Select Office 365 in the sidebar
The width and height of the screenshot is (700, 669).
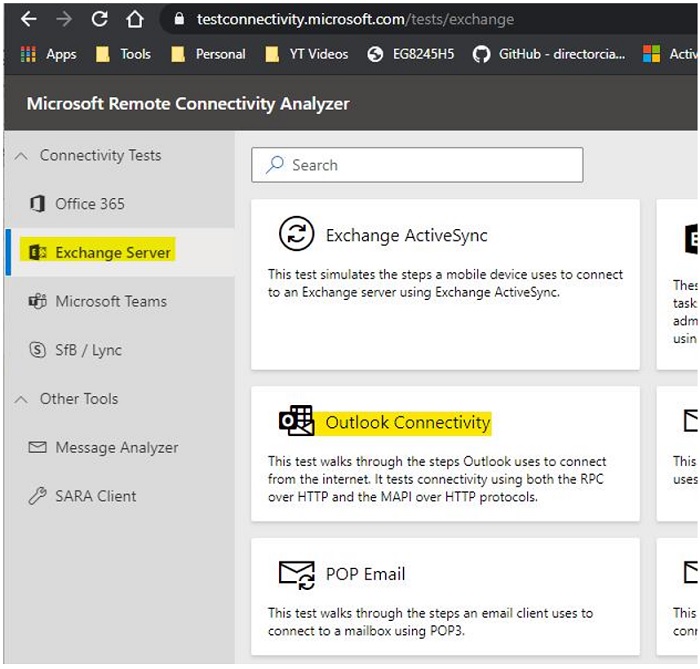[x=120, y=204]
